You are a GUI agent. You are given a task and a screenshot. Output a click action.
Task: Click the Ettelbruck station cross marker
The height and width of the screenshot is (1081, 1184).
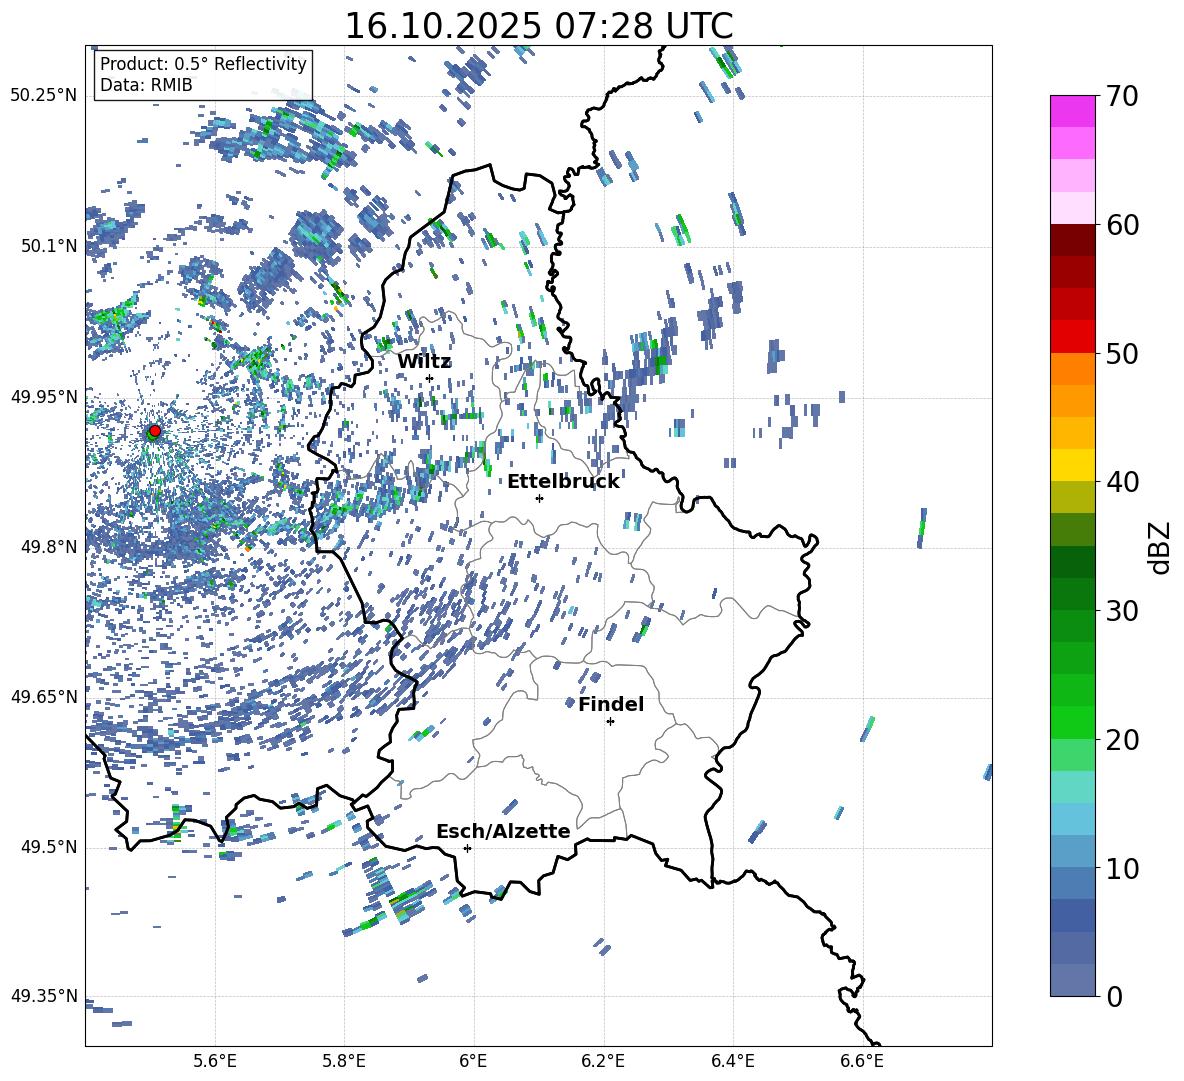(x=539, y=498)
